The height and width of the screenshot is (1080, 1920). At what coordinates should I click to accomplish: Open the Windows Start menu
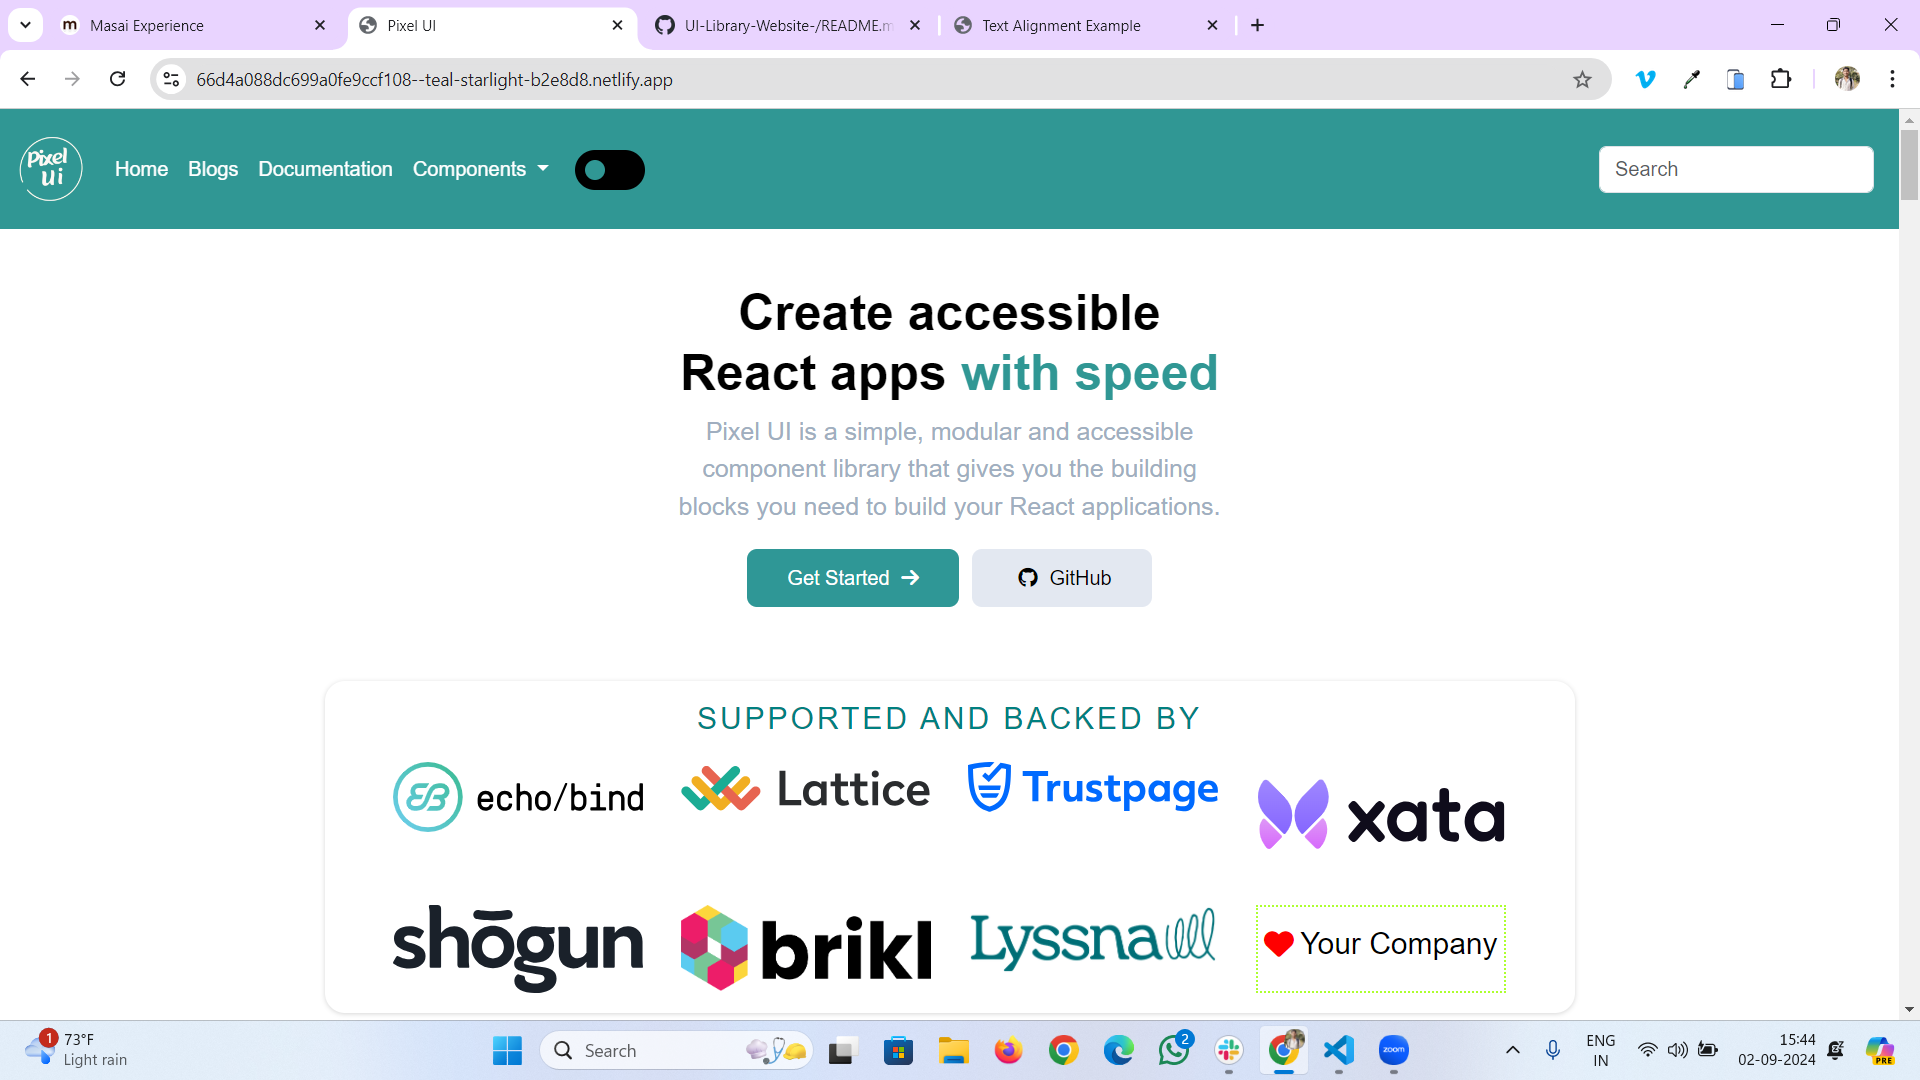(x=508, y=1050)
